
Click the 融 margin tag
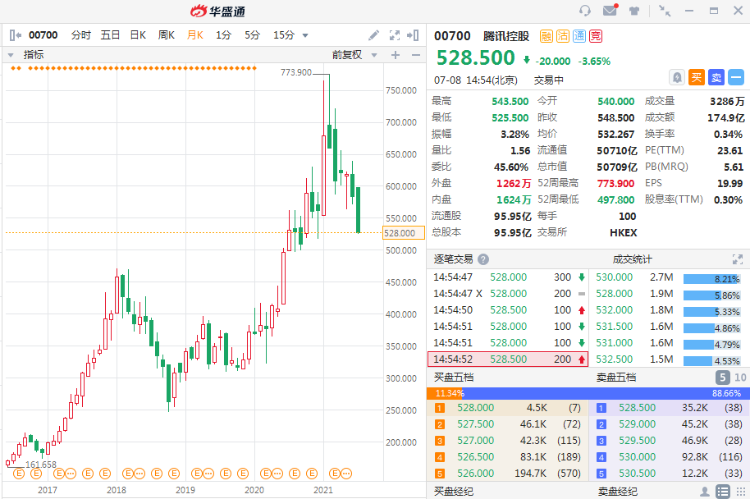546,36
